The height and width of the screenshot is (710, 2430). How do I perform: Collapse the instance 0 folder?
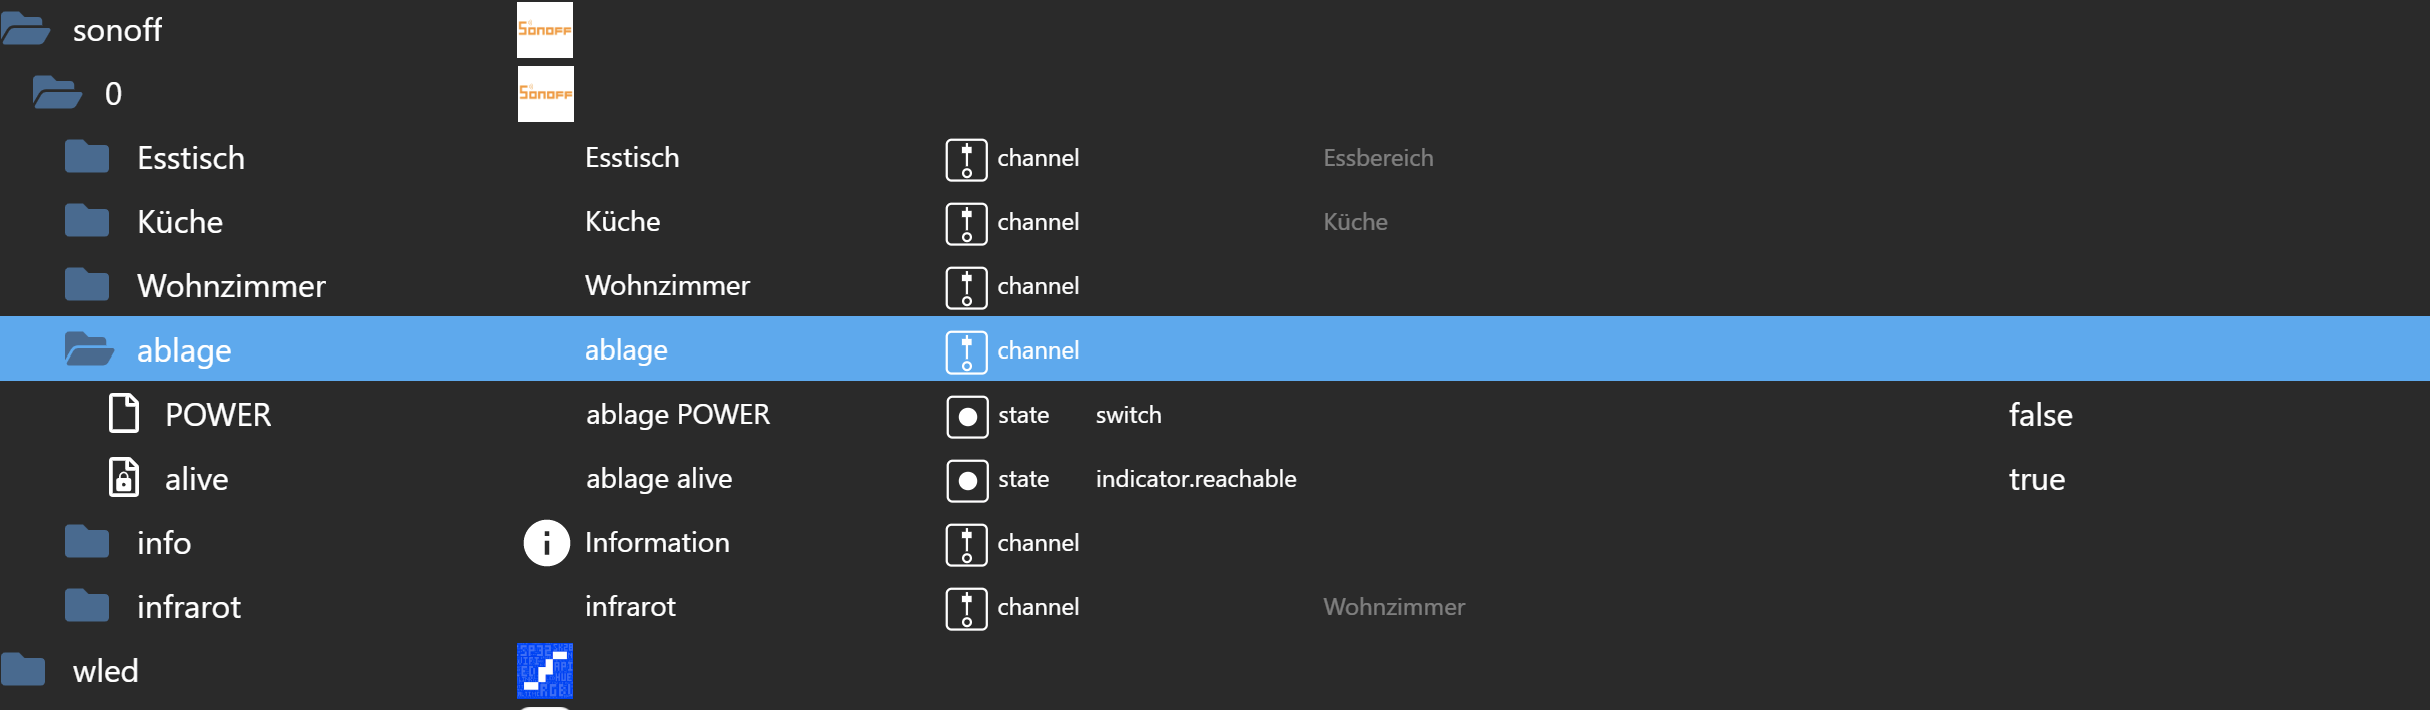point(57,93)
